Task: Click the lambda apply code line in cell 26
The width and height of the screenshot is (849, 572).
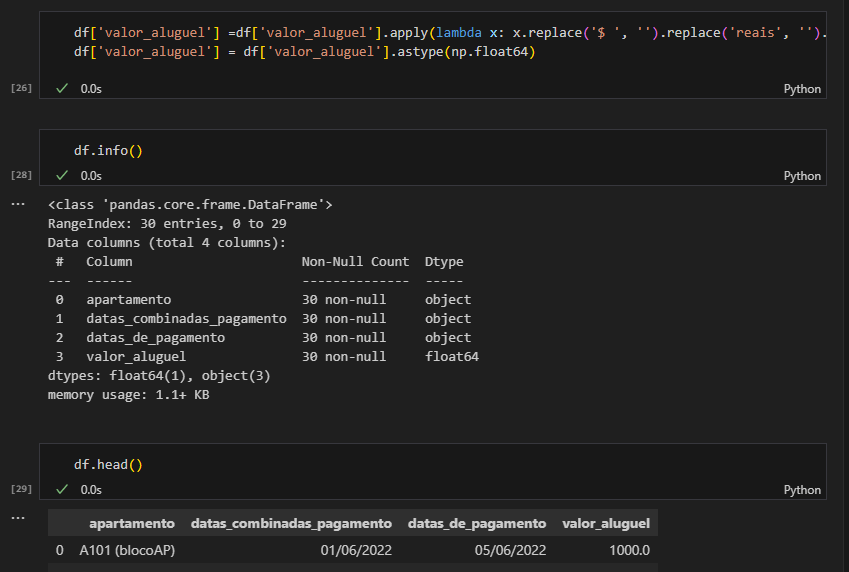Action: click(x=450, y=33)
